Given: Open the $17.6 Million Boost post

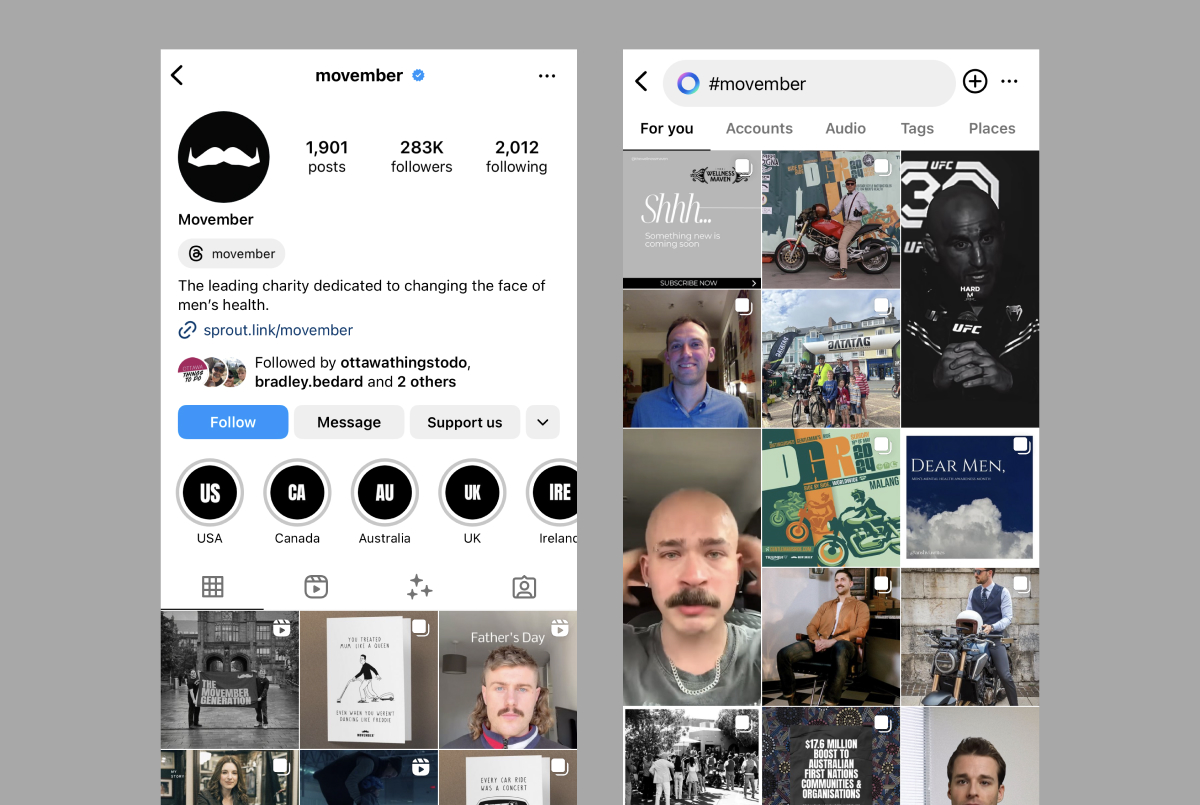Looking at the screenshot, I should click(x=831, y=756).
